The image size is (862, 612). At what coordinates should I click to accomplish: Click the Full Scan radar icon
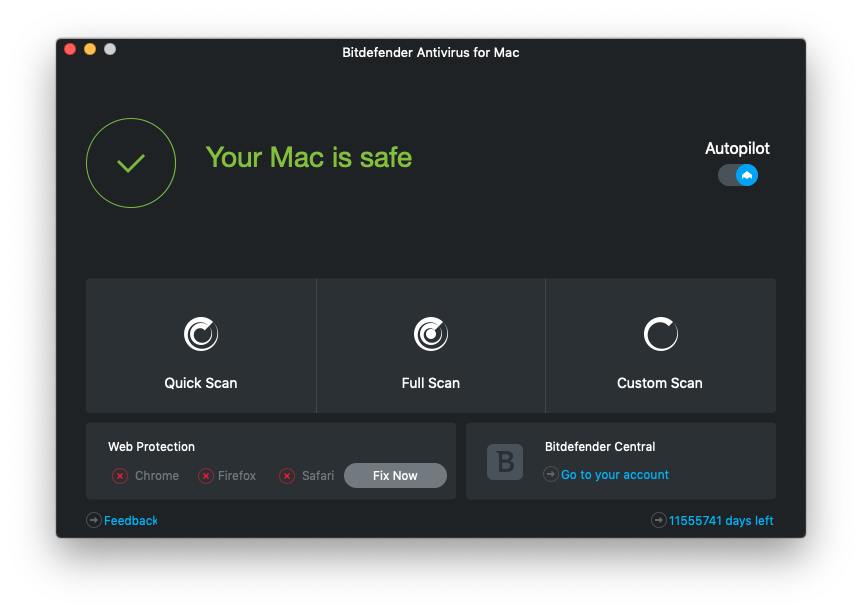[430, 334]
